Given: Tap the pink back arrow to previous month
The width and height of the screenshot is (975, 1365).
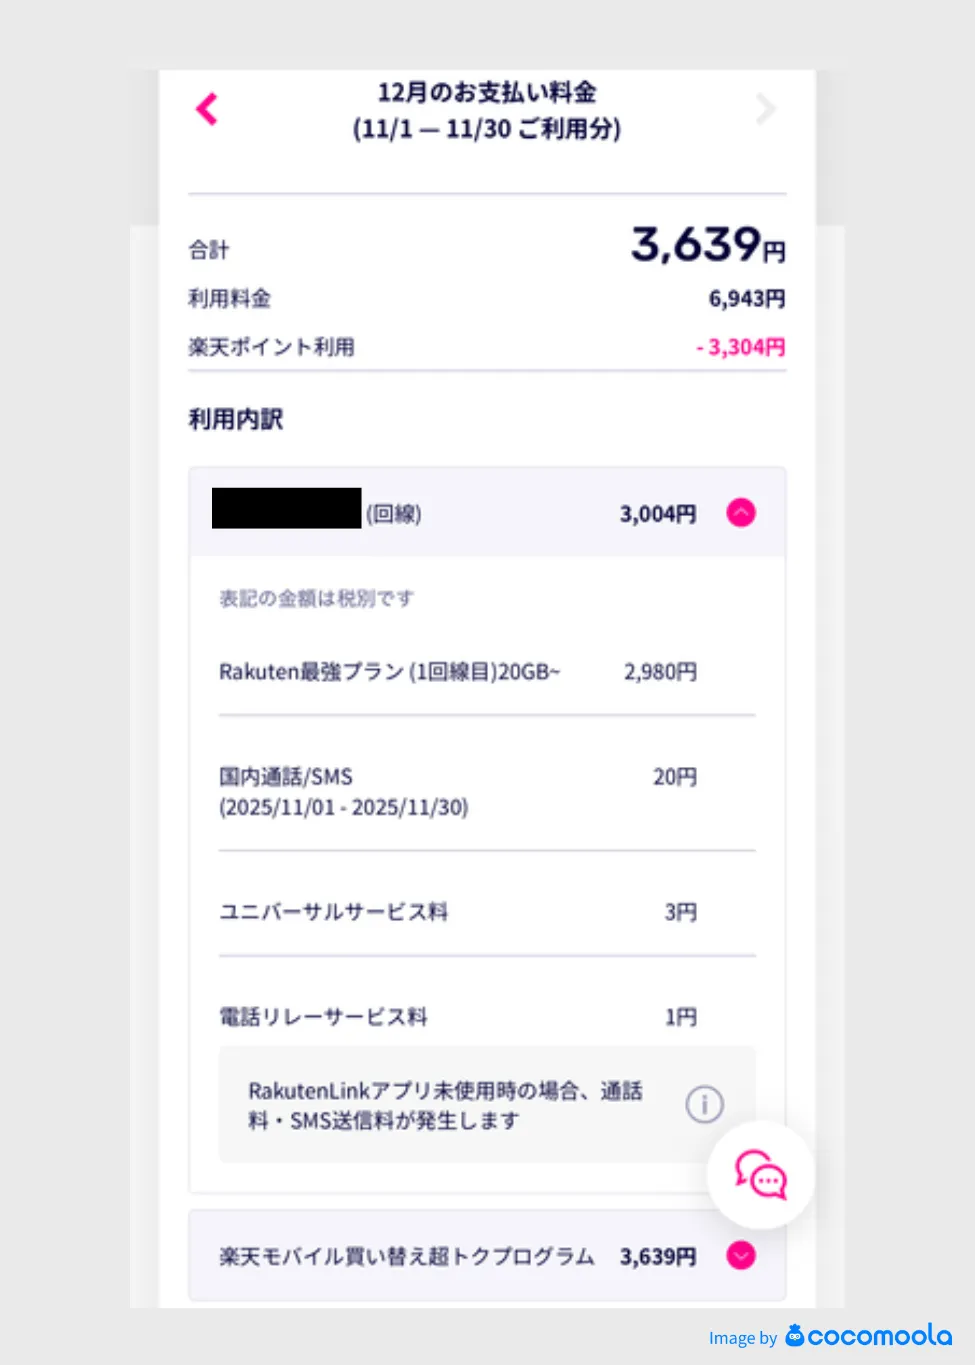Looking at the screenshot, I should coord(206,109).
